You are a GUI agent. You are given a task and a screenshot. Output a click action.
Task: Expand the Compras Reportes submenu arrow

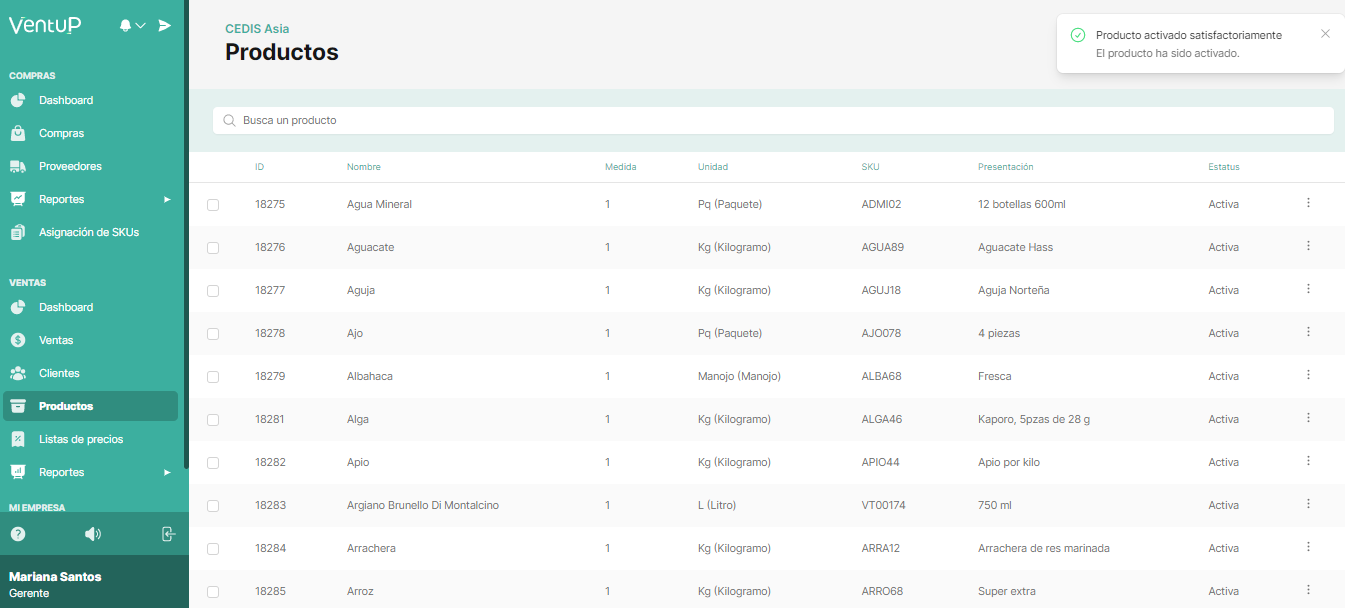(x=167, y=199)
